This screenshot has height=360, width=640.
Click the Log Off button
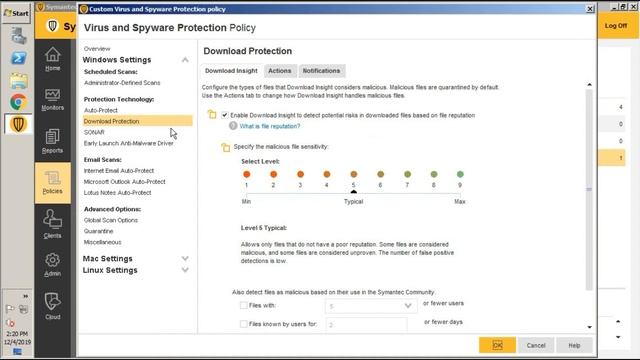tap(616, 26)
